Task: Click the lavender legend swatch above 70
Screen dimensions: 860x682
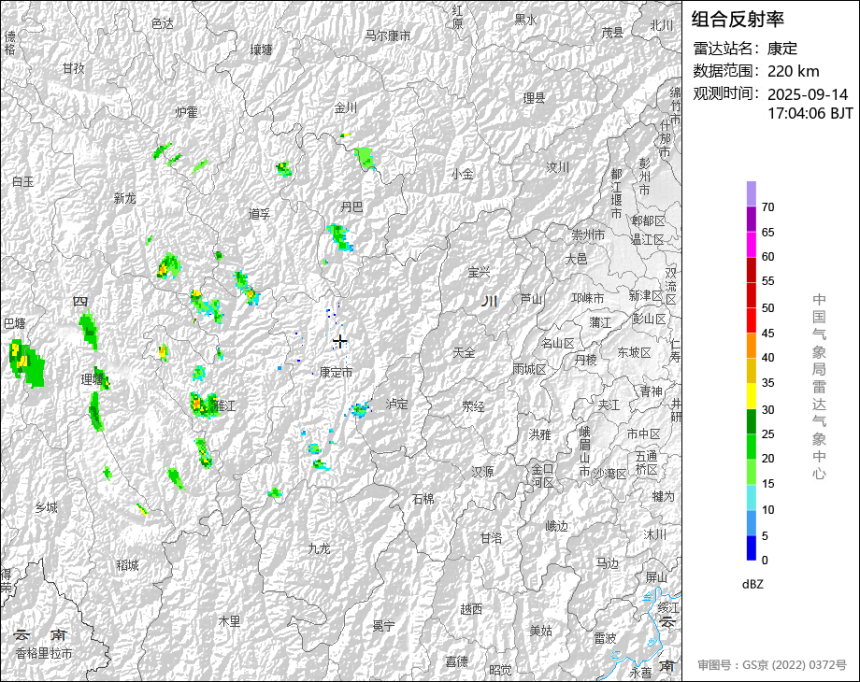Action: (x=751, y=194)
